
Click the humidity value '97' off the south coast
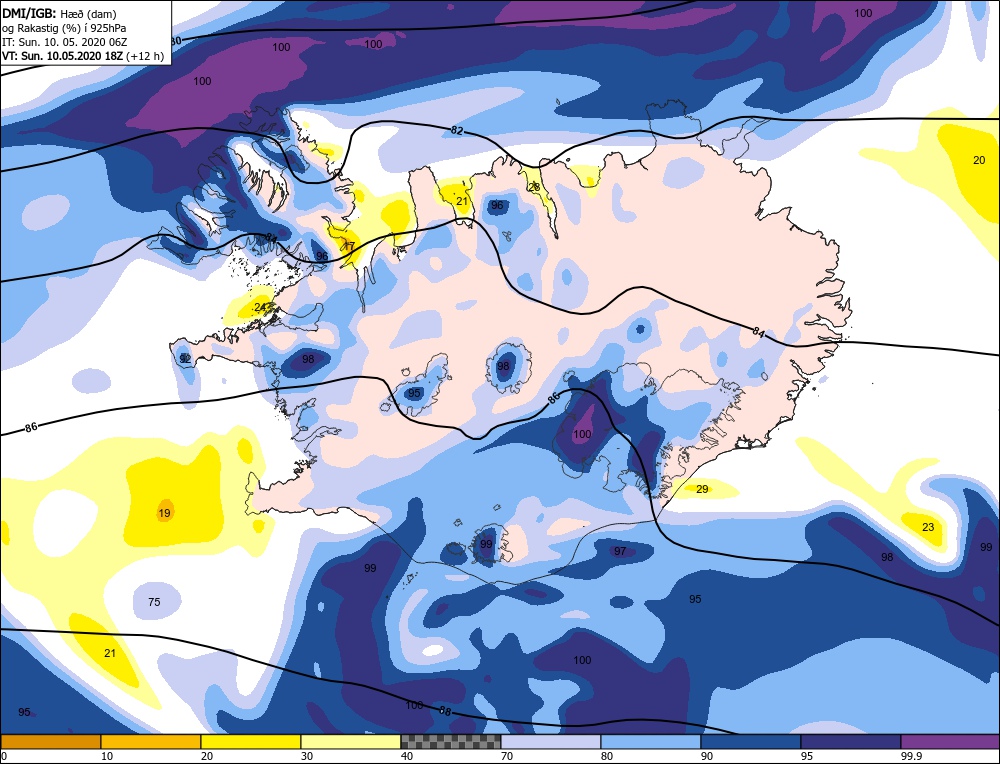(620, 551)
